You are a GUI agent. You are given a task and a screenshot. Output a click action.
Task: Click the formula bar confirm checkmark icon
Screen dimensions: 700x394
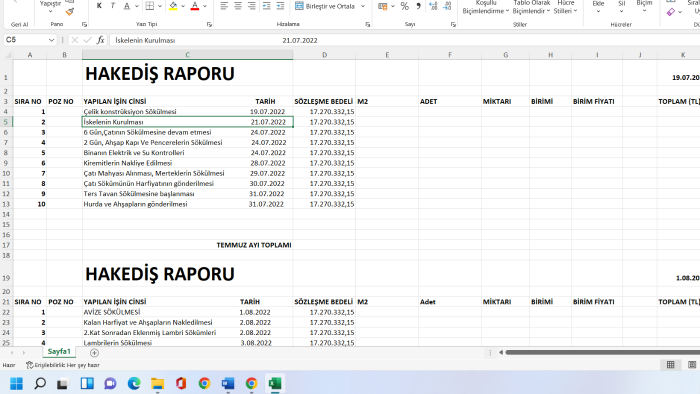[88, 40]
